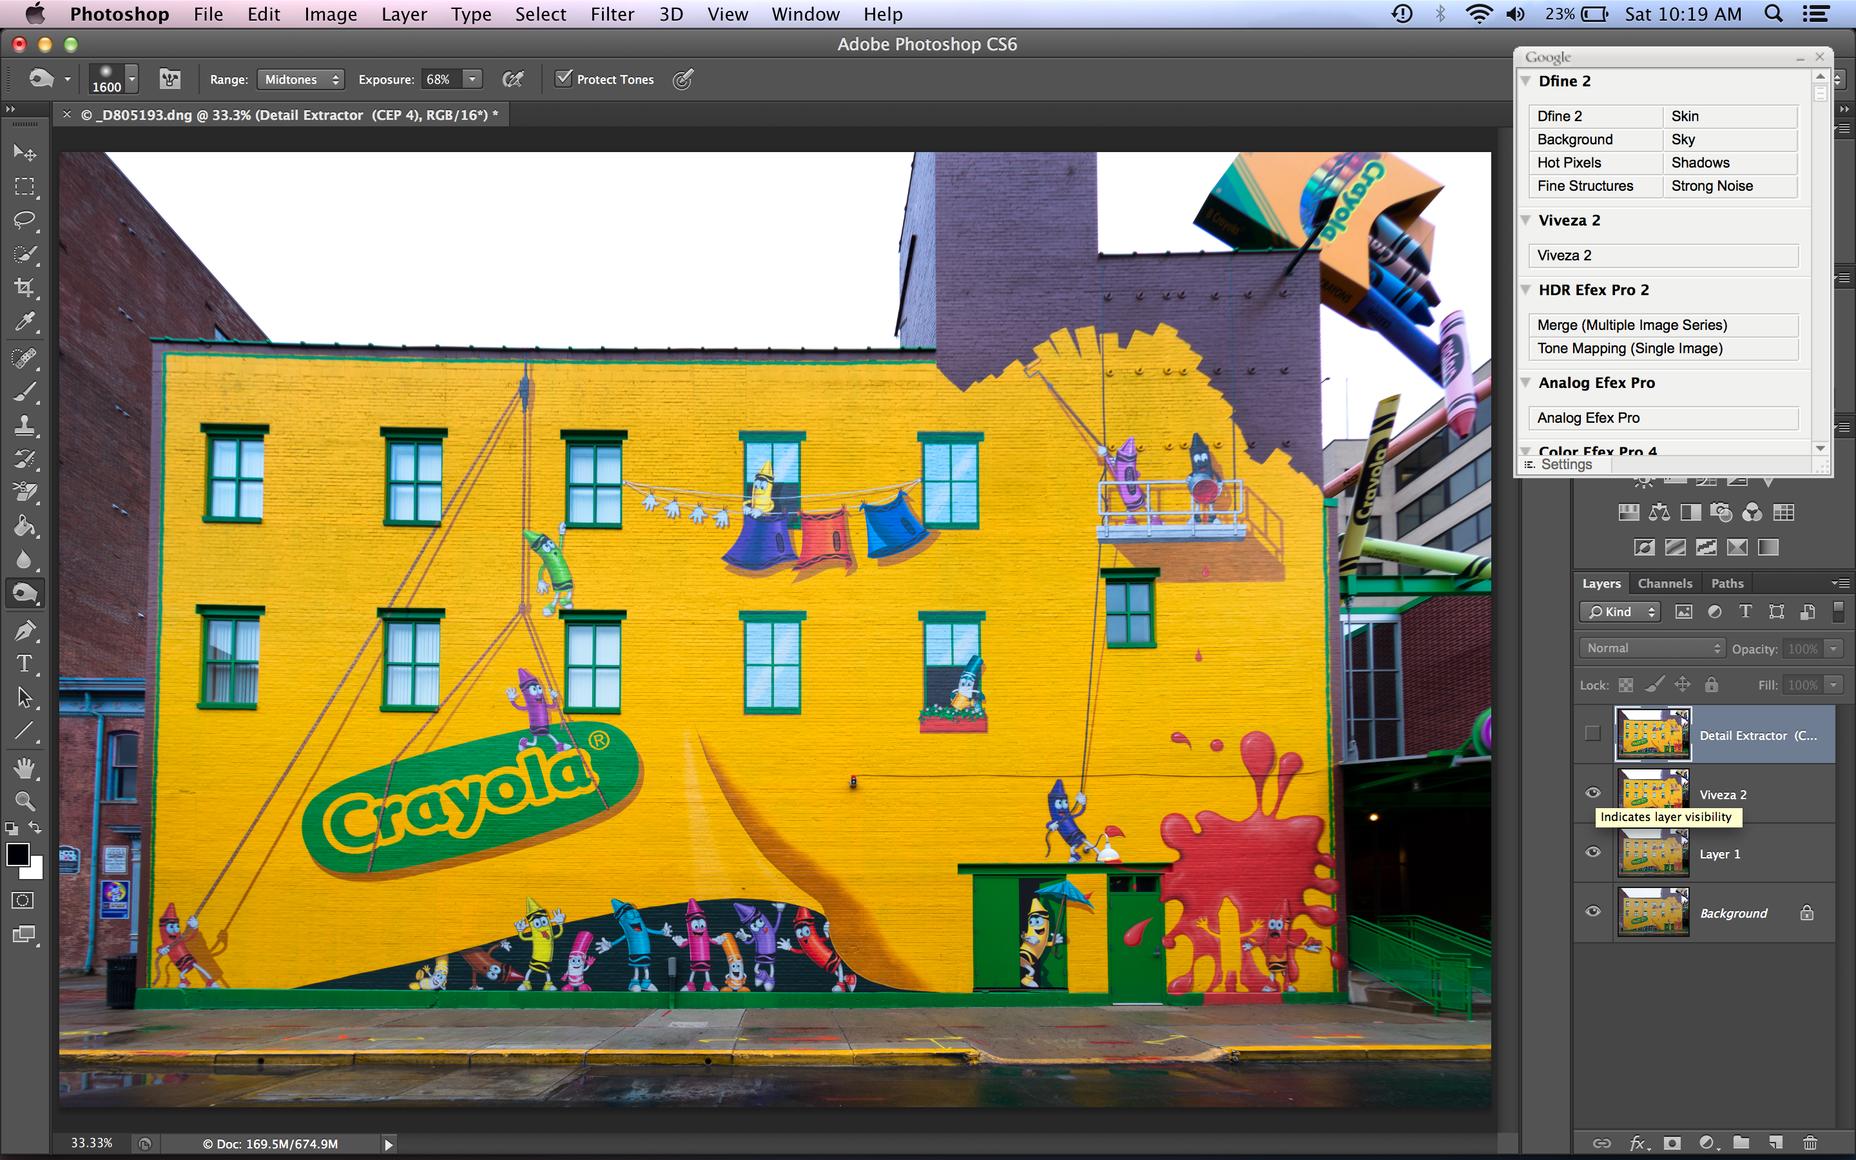Open the Filter menu
The height and width of the screenshot is (1160, 1856).
point(612,14)
